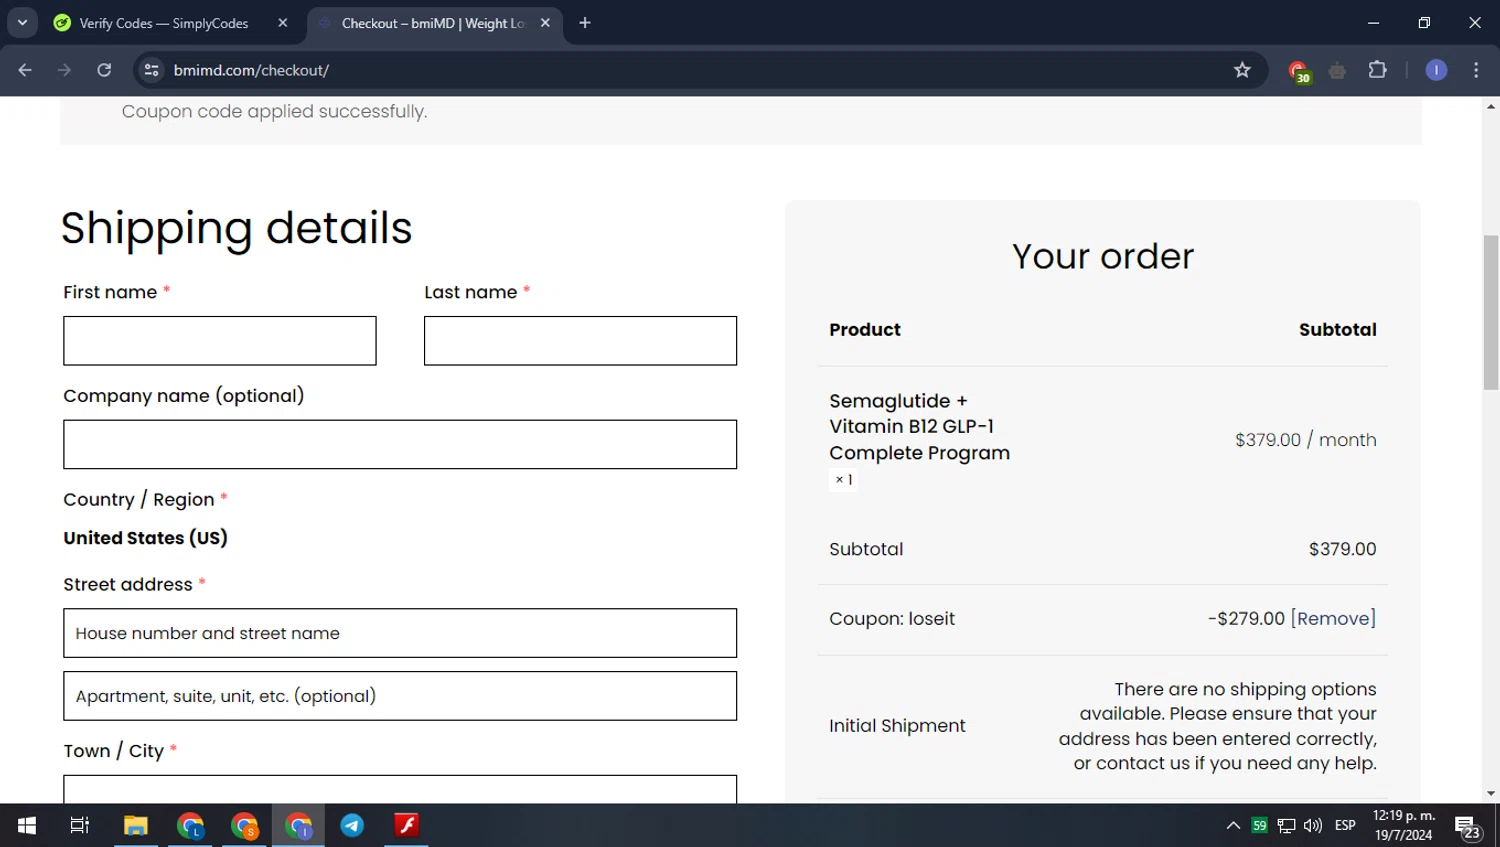Click the House number and street name field
The image size is (1500, 847).
coord(400,633)
